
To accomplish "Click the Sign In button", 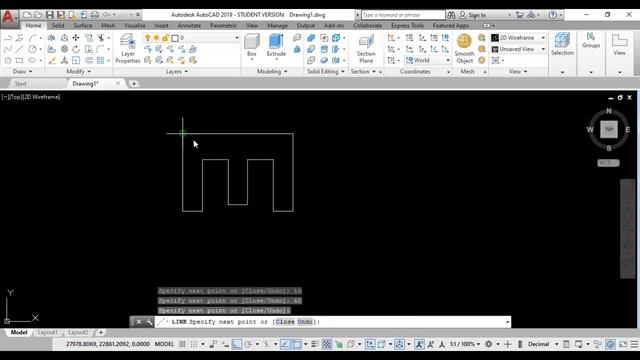I will (473, 15).
